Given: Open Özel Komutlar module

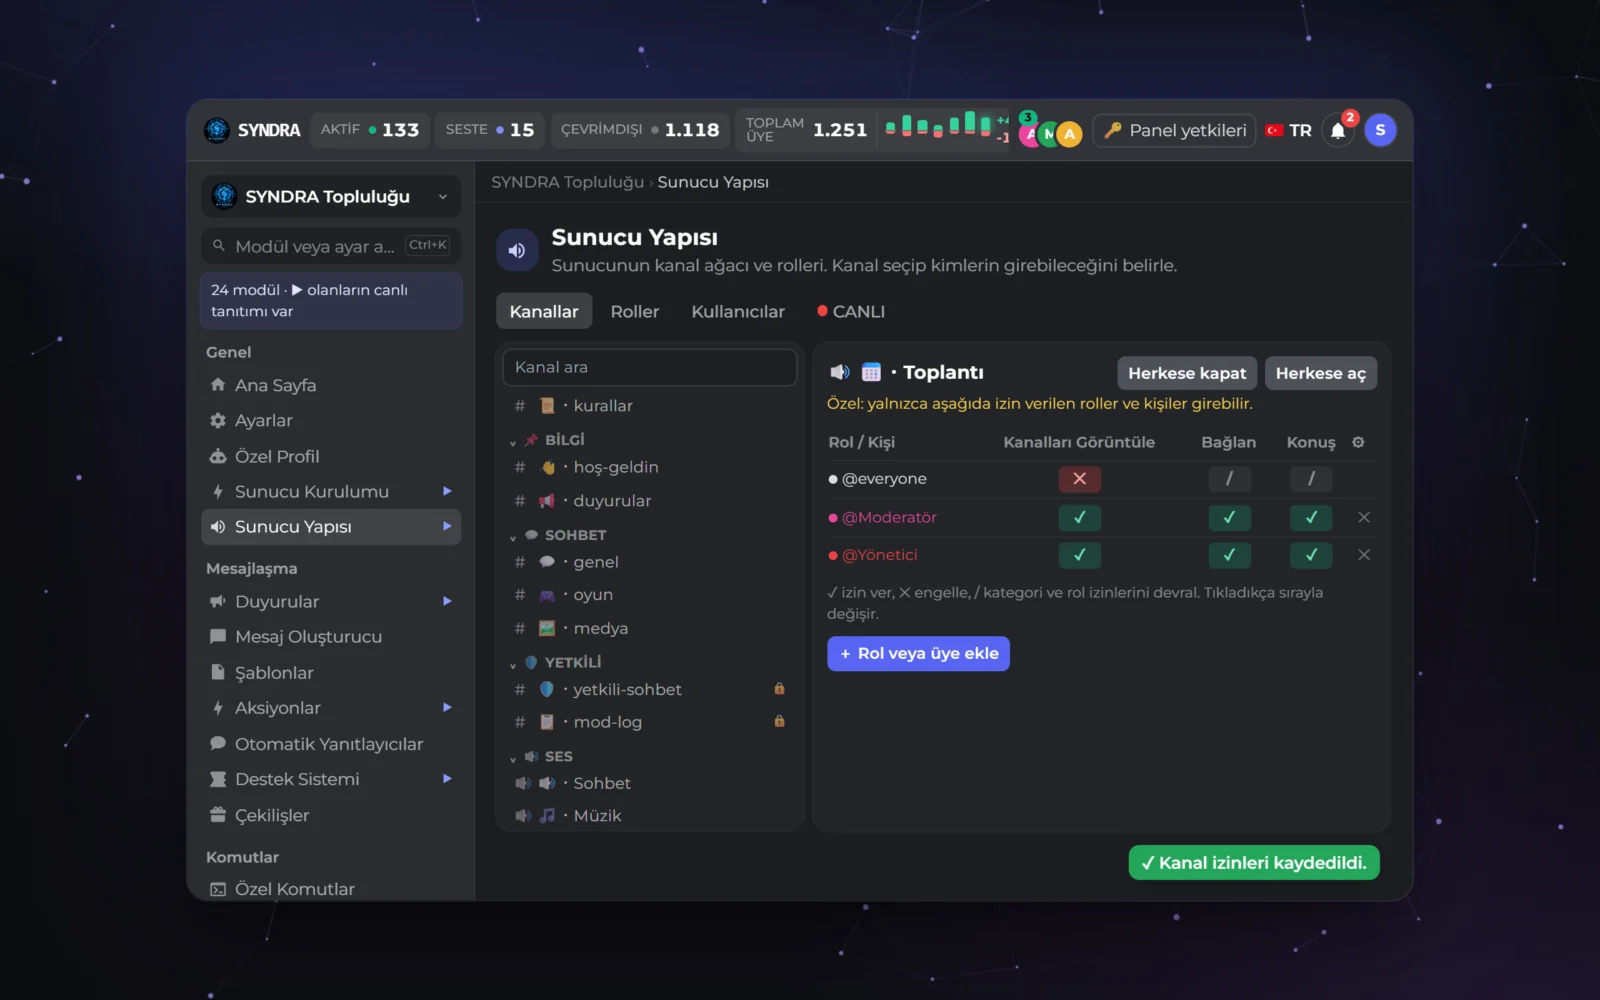Looking at the screenshot, I should [x=330, y=889].
